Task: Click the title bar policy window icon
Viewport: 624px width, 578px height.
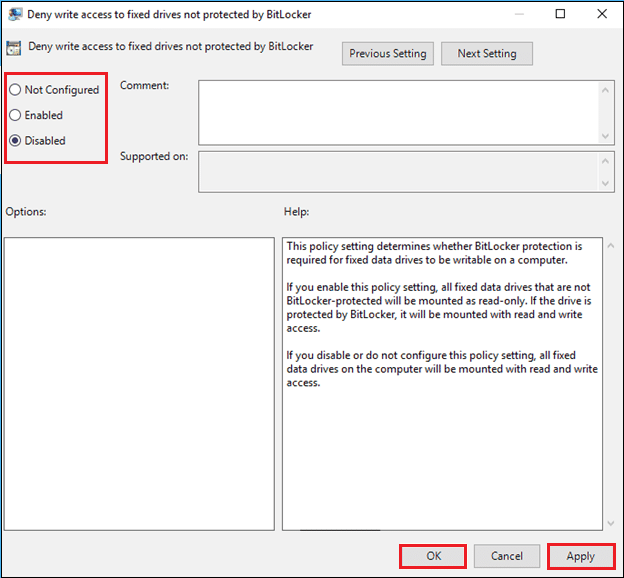Action: coord(13,14)
